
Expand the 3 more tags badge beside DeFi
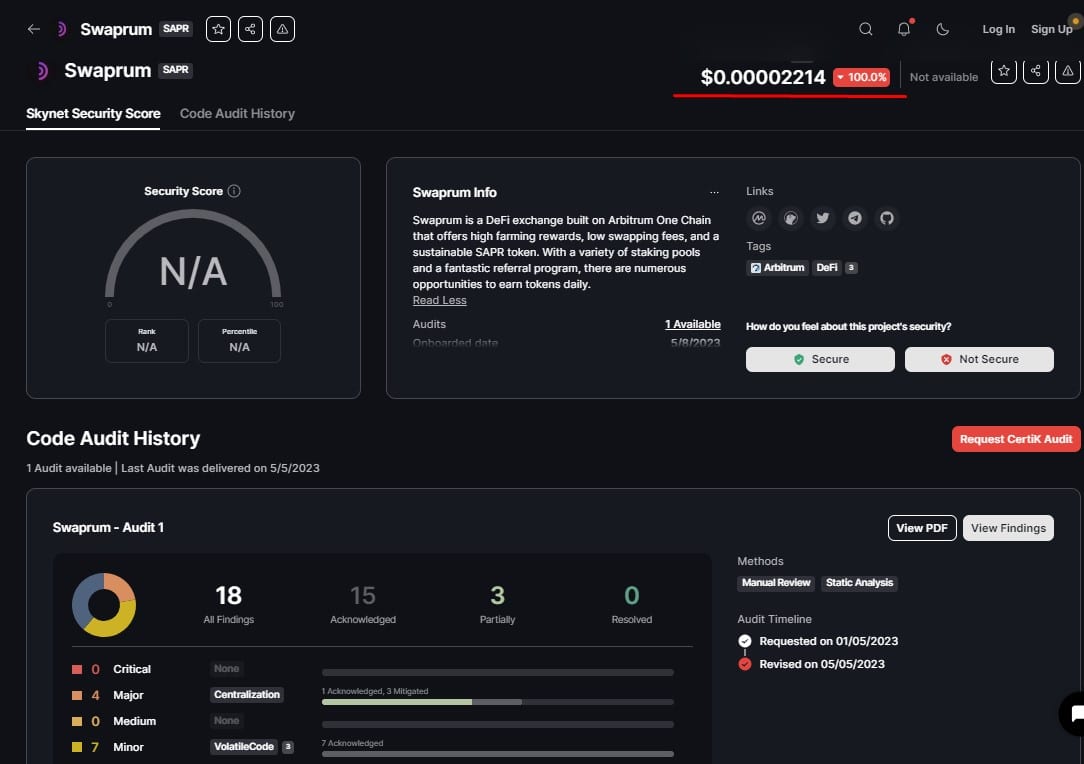pos(851,268)
